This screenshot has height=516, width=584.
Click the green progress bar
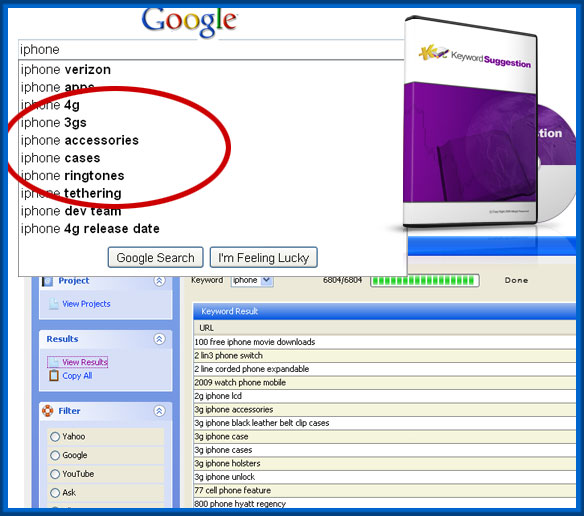[425, 281]
